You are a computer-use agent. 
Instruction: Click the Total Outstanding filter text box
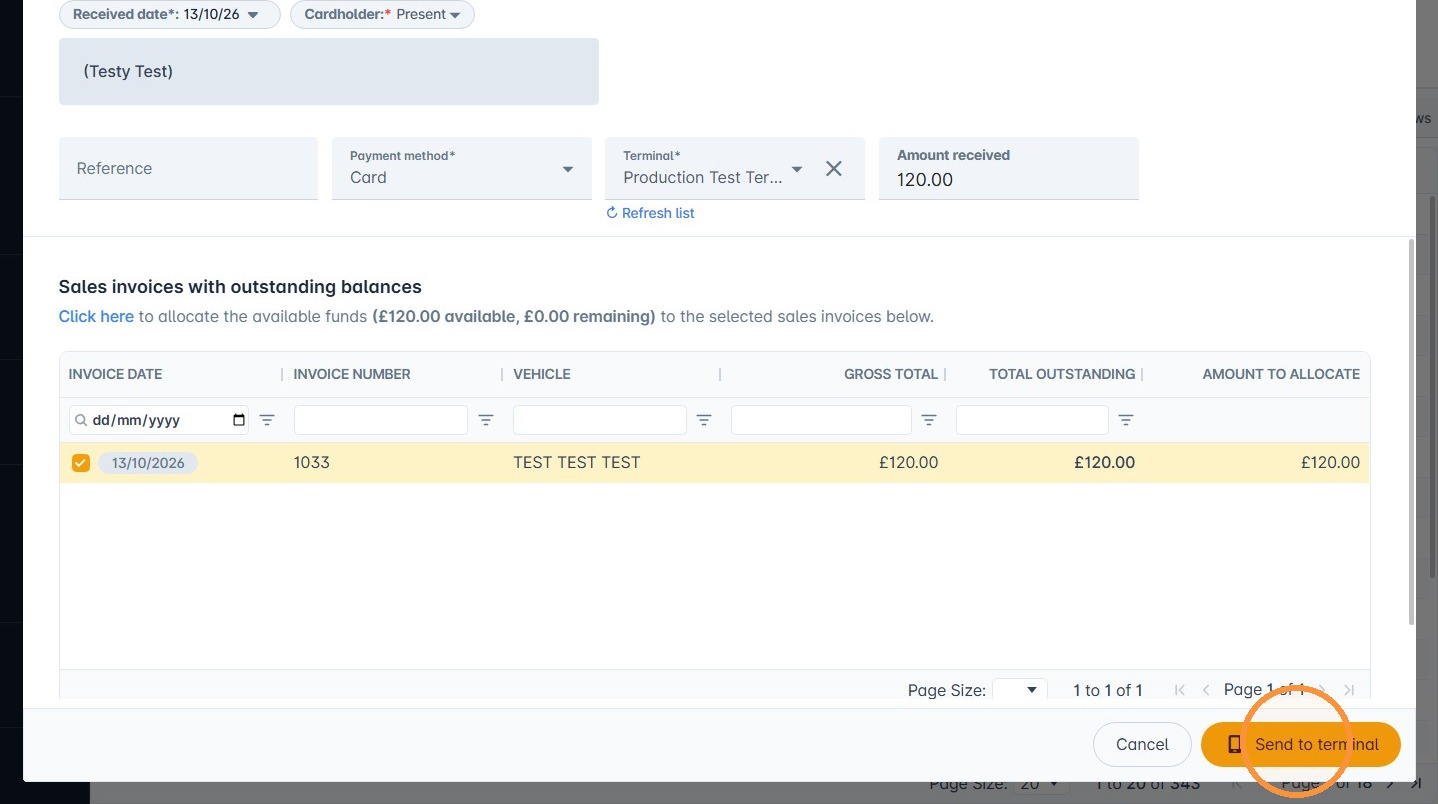pos(1032,420)
